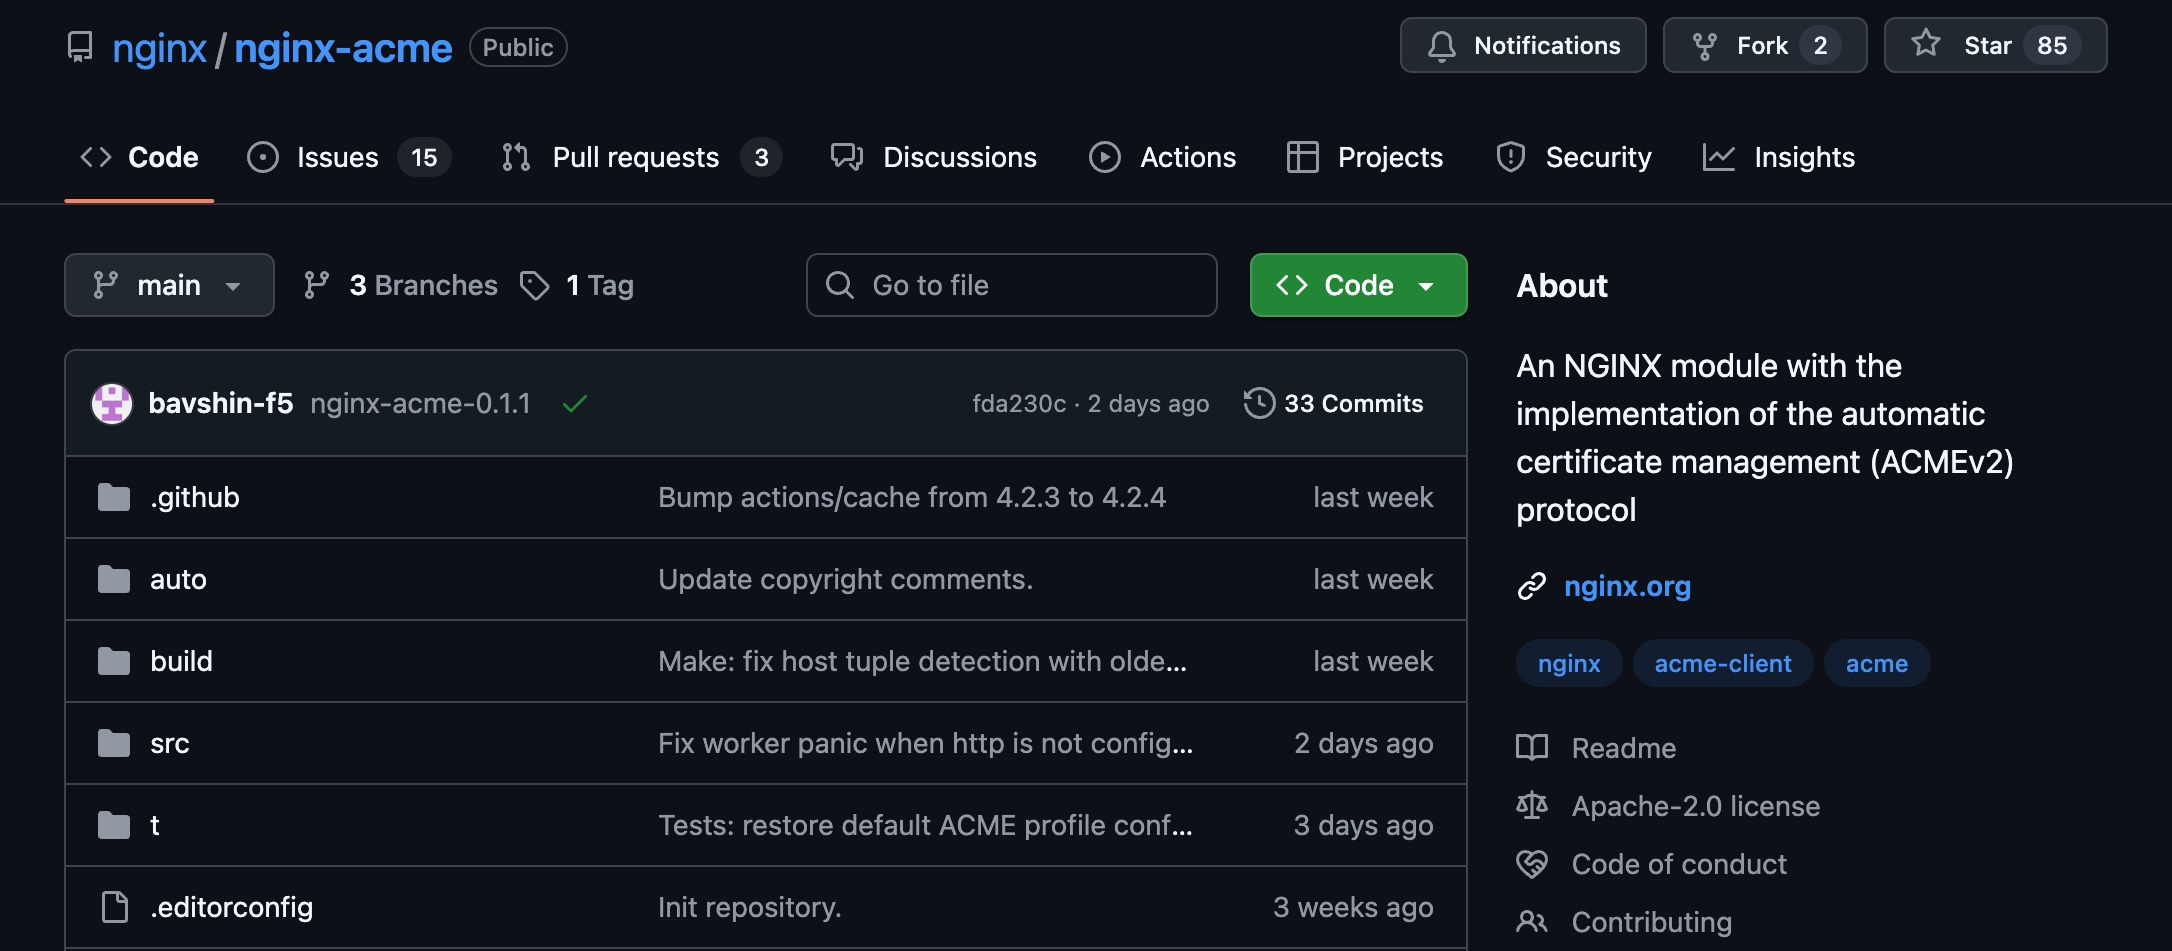The width and height of the screenshot is (2172, 951).
Task: Click the bavshin-f5 user avatar
Action: pyautogui.click(x=112, y=404)
